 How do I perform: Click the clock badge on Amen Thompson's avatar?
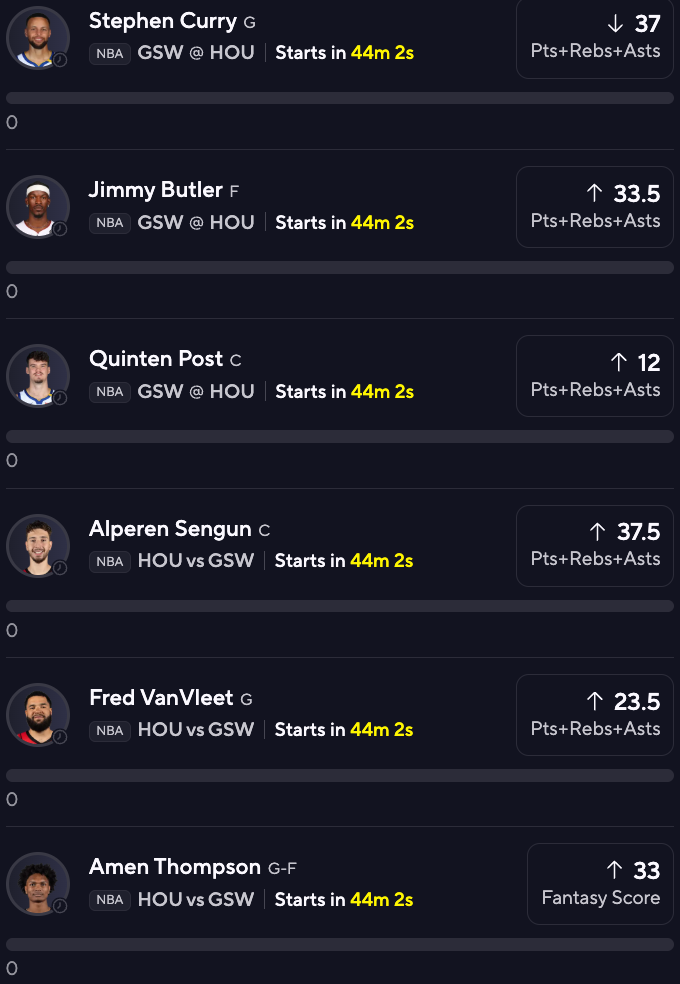pos(60,906)
